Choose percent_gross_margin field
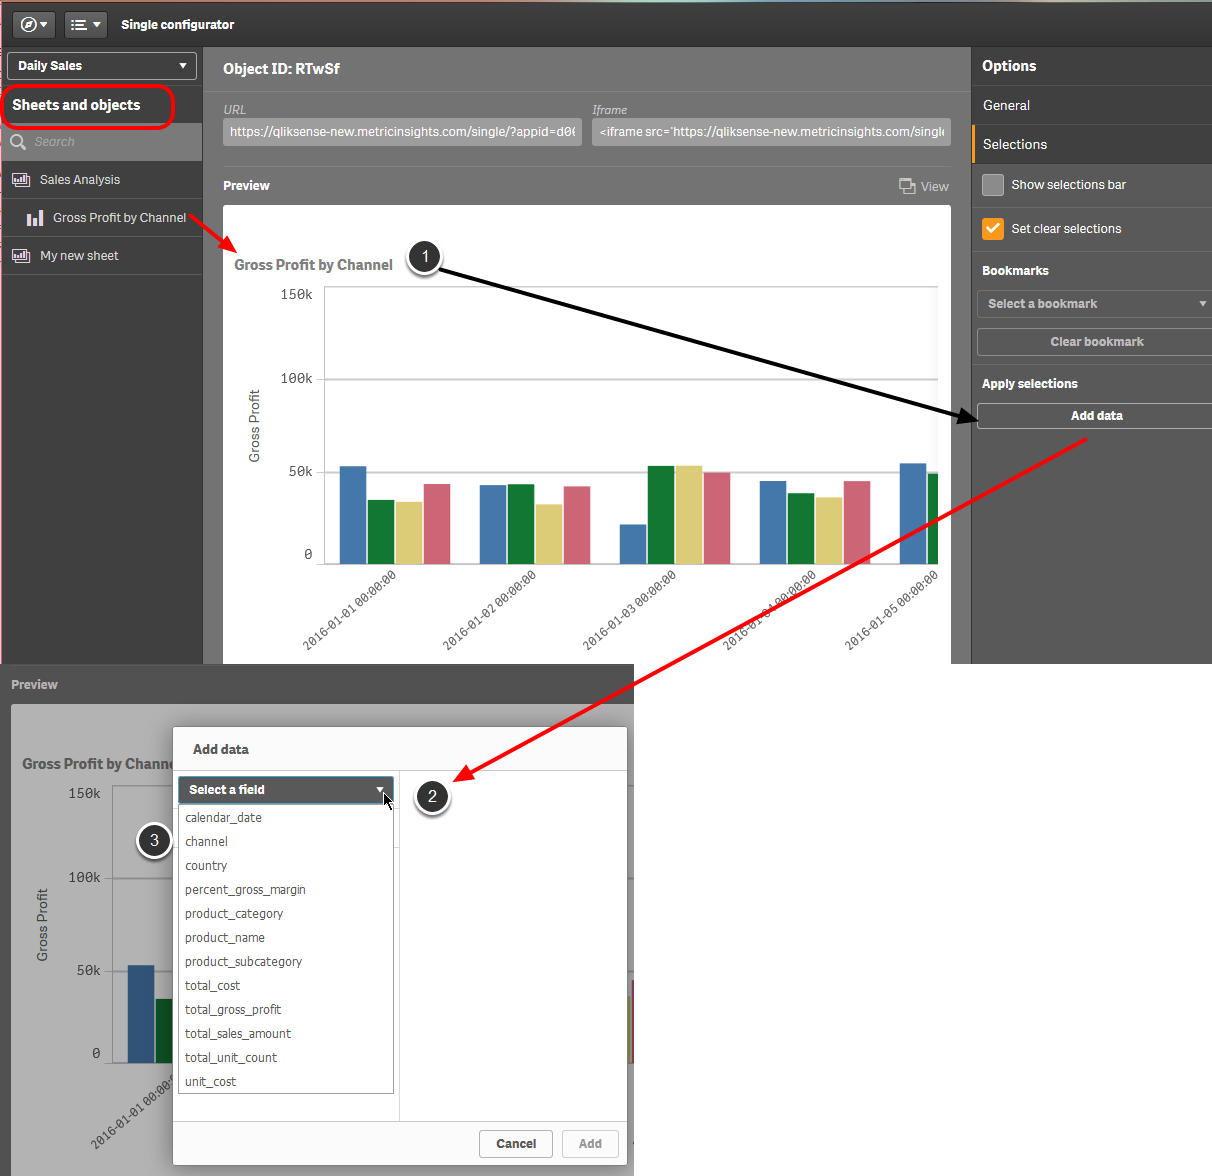Screen dimensions: 1212x1176 coord(286,890)
